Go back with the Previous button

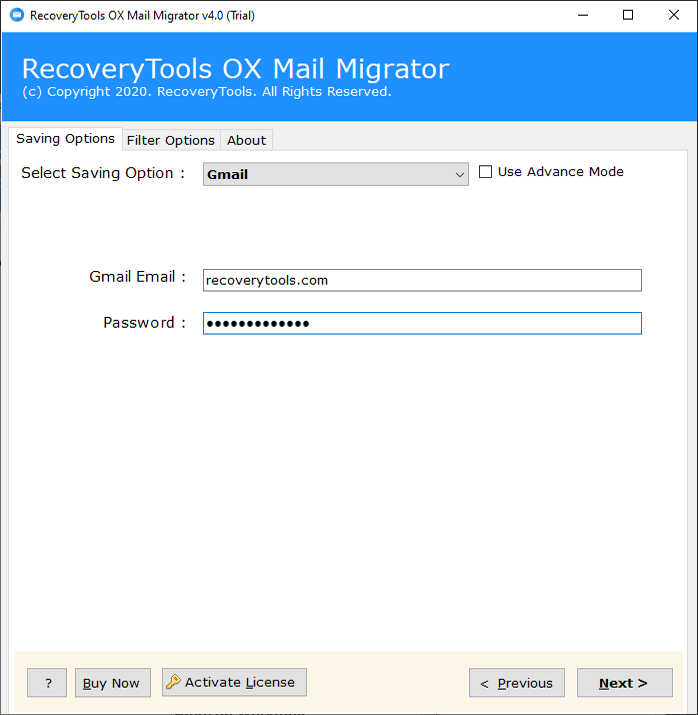517,683
